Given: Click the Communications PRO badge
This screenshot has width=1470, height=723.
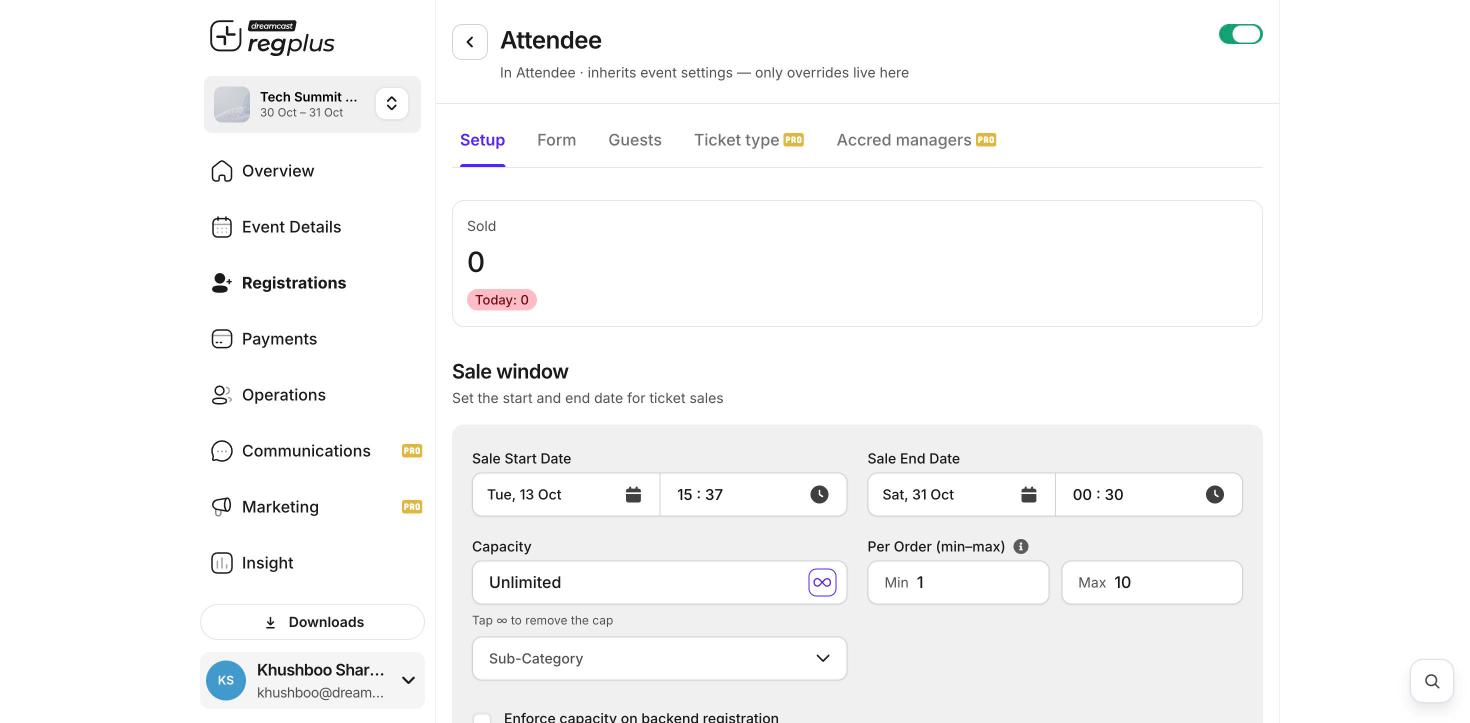Looking at the screenshot, I should pyautogui.click(x=412, y=451).
